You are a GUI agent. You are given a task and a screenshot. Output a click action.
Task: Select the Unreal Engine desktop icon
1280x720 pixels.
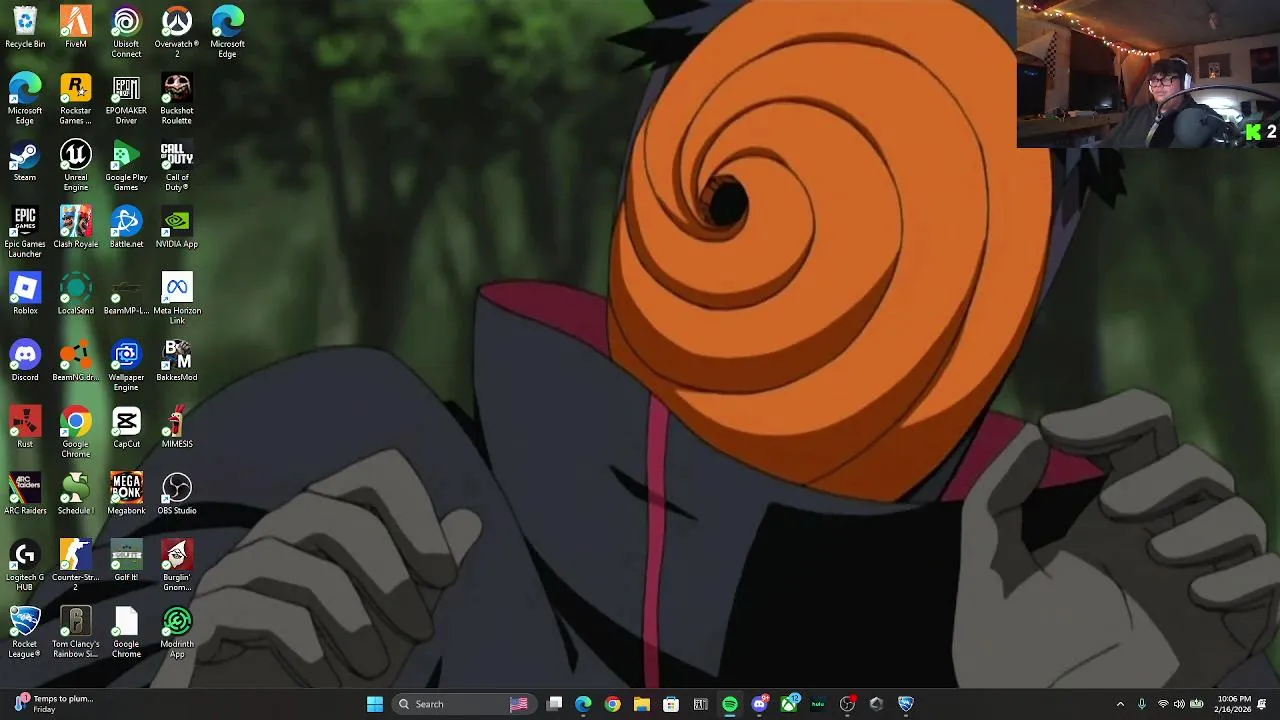(x=76, y=166)
